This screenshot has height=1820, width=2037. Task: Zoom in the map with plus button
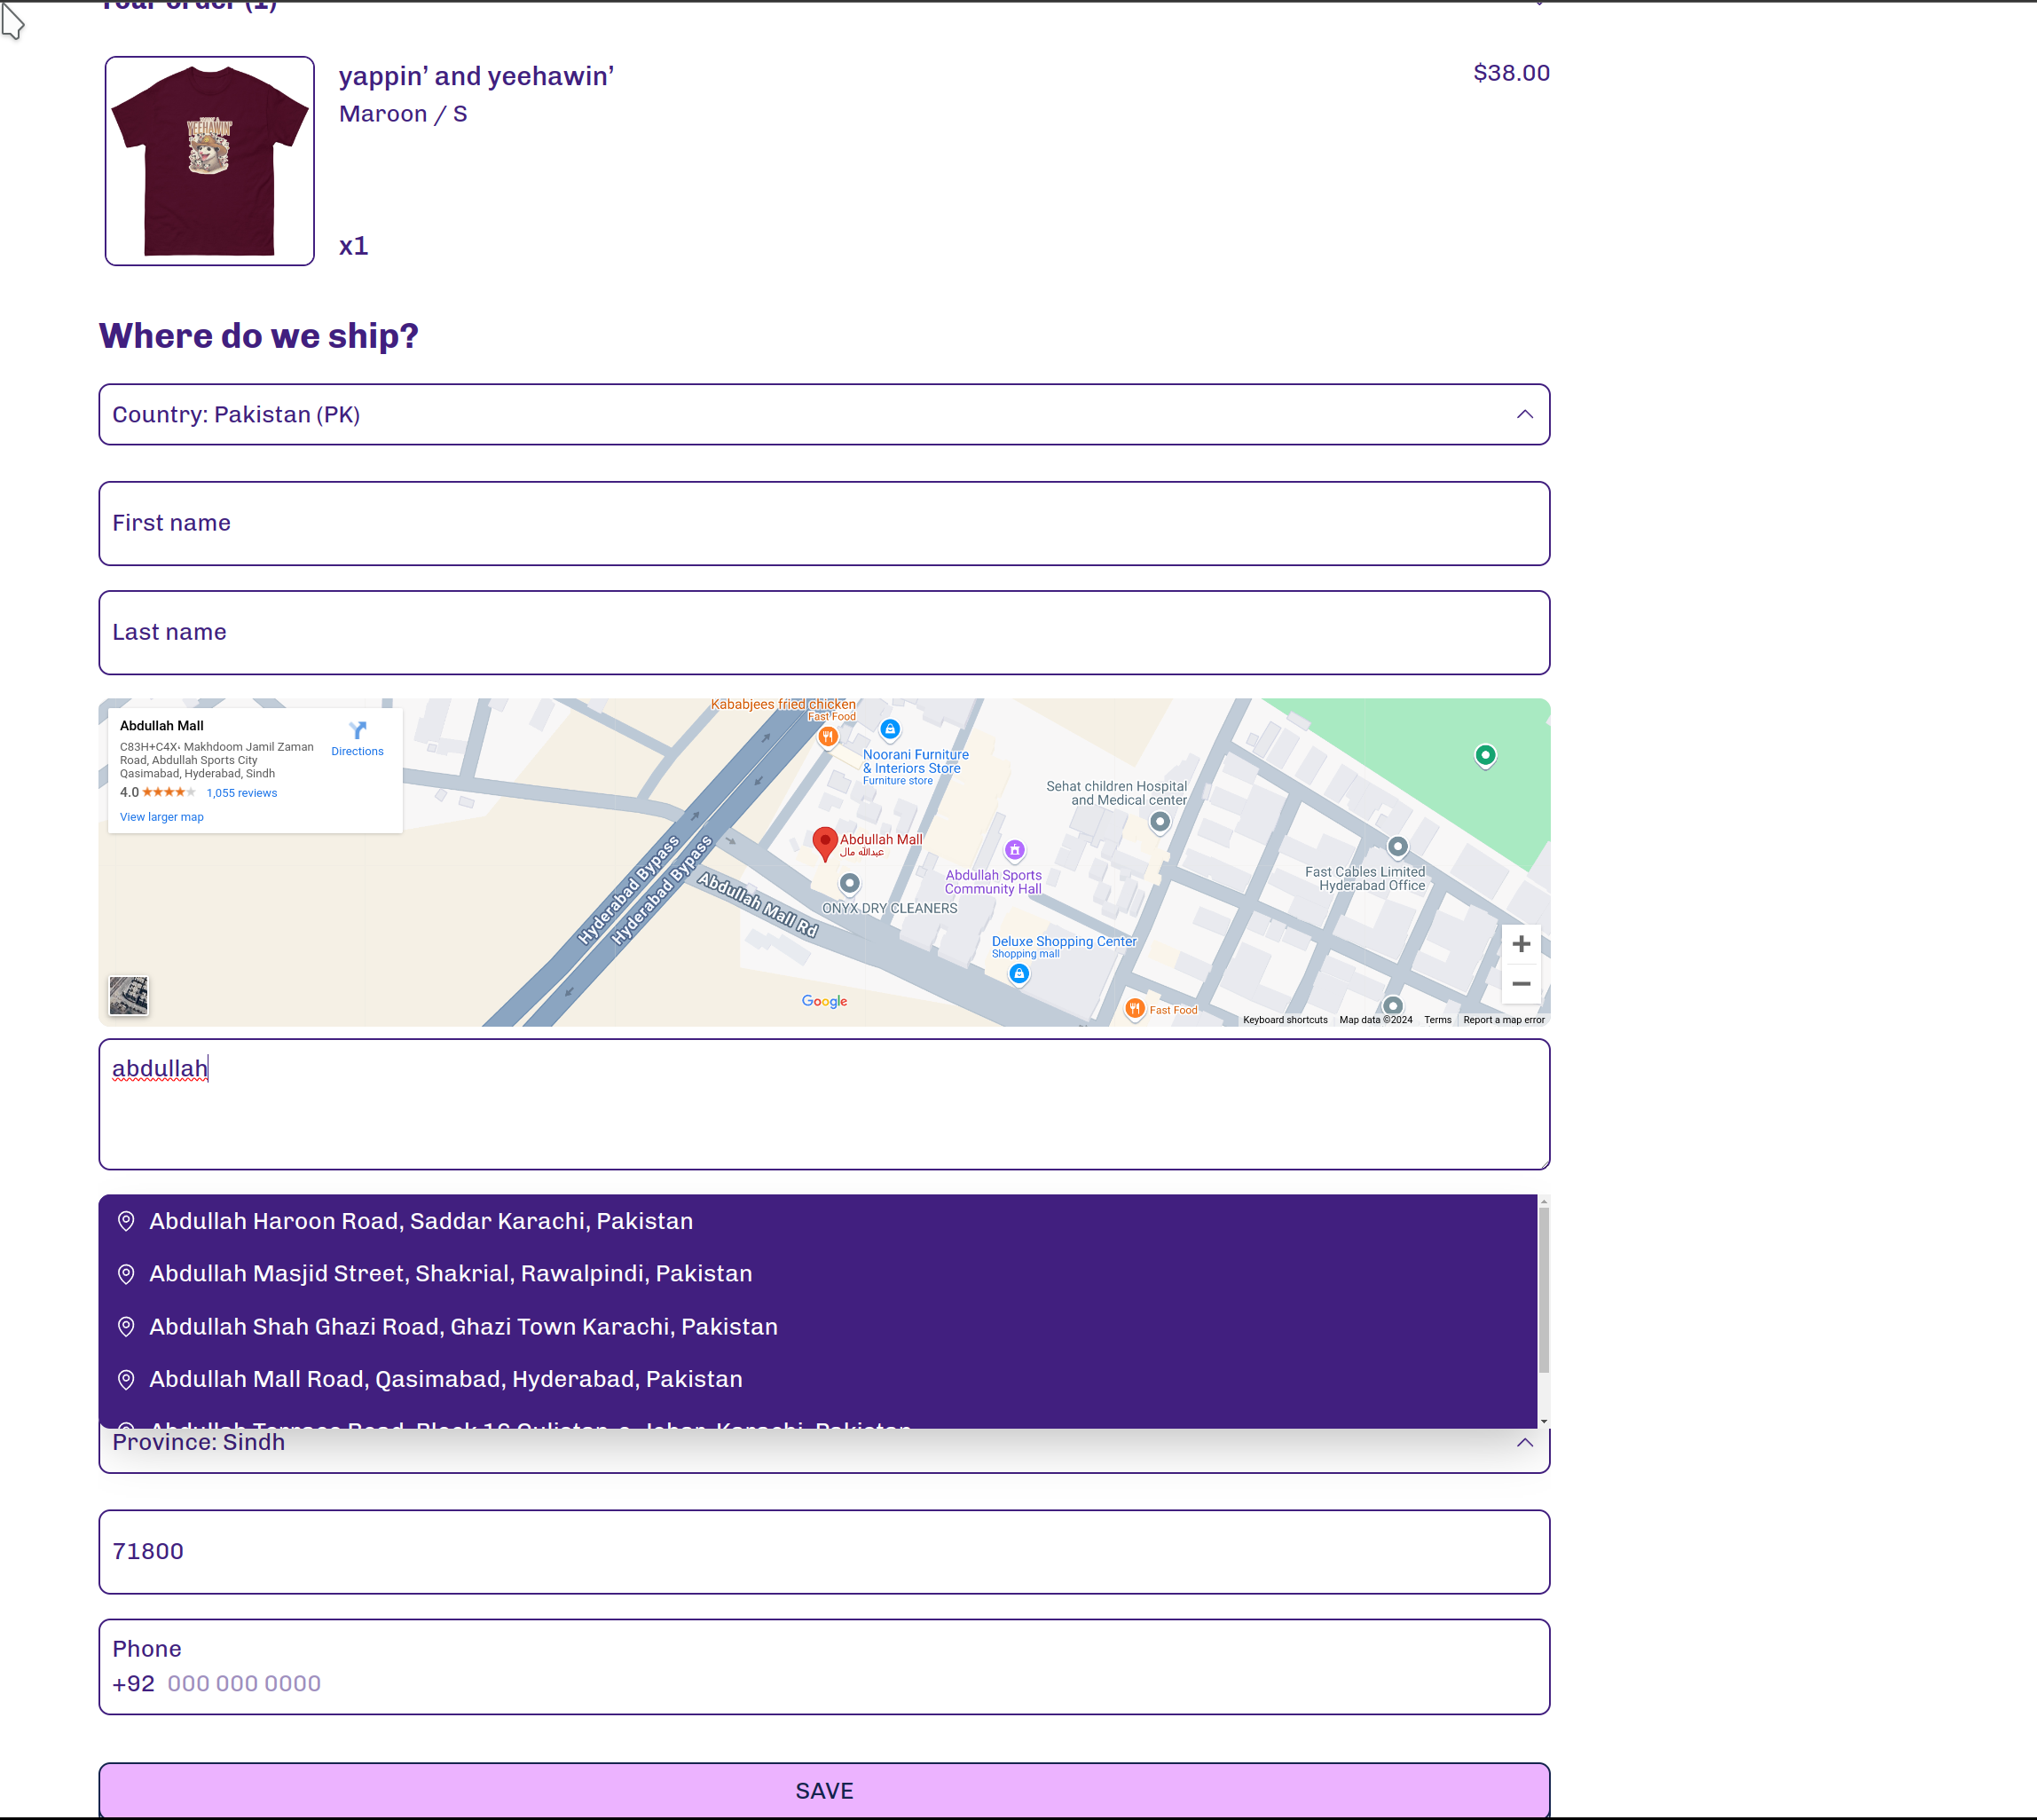pos(1520,944)
